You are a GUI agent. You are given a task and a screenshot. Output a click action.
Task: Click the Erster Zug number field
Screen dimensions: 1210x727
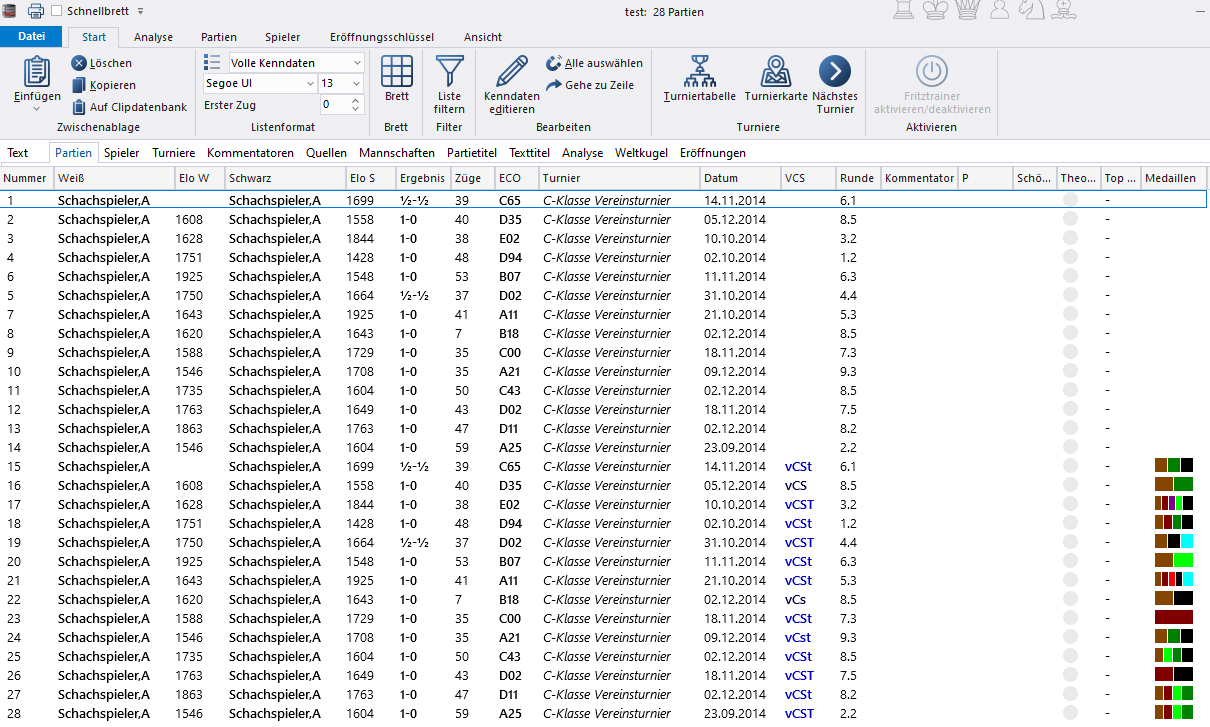click(334, 105)
